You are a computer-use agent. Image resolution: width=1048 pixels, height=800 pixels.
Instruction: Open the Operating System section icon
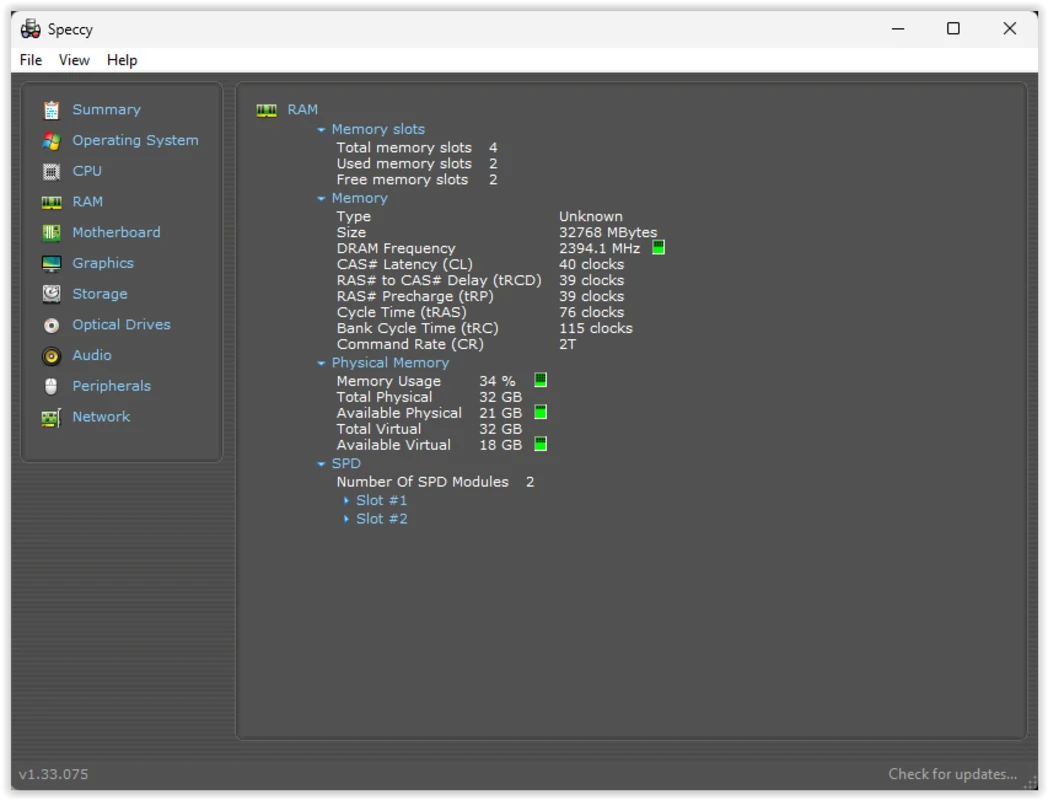(51, 140)
